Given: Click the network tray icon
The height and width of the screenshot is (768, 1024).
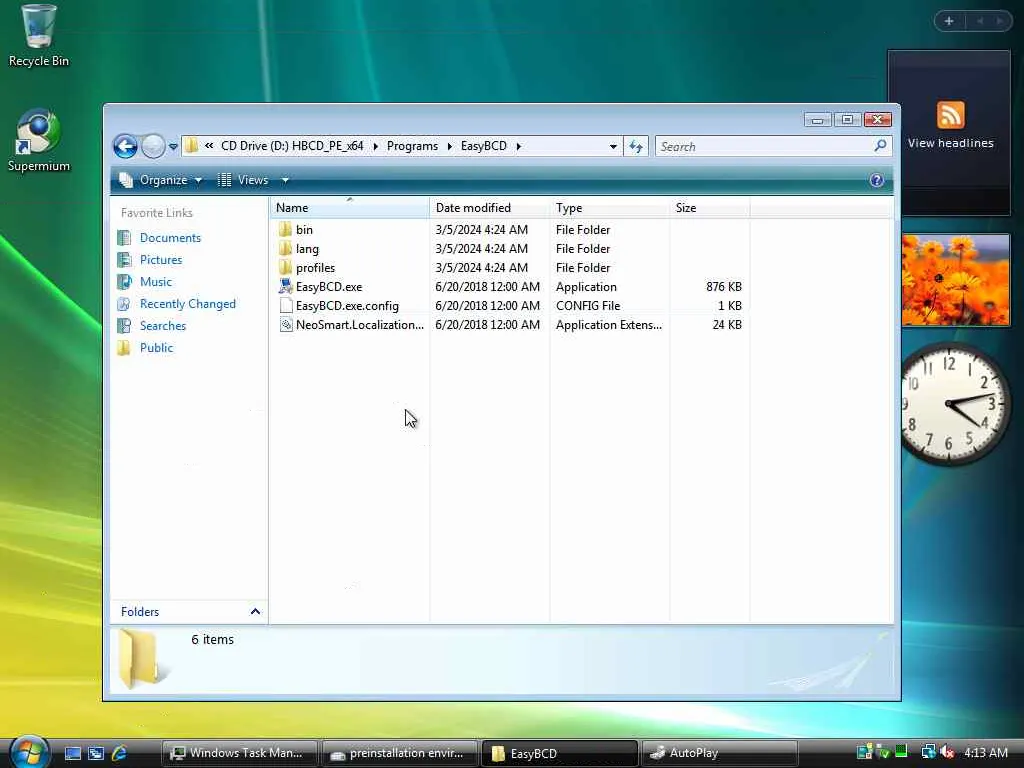Looking at the screenshot, I should (928, 752).
